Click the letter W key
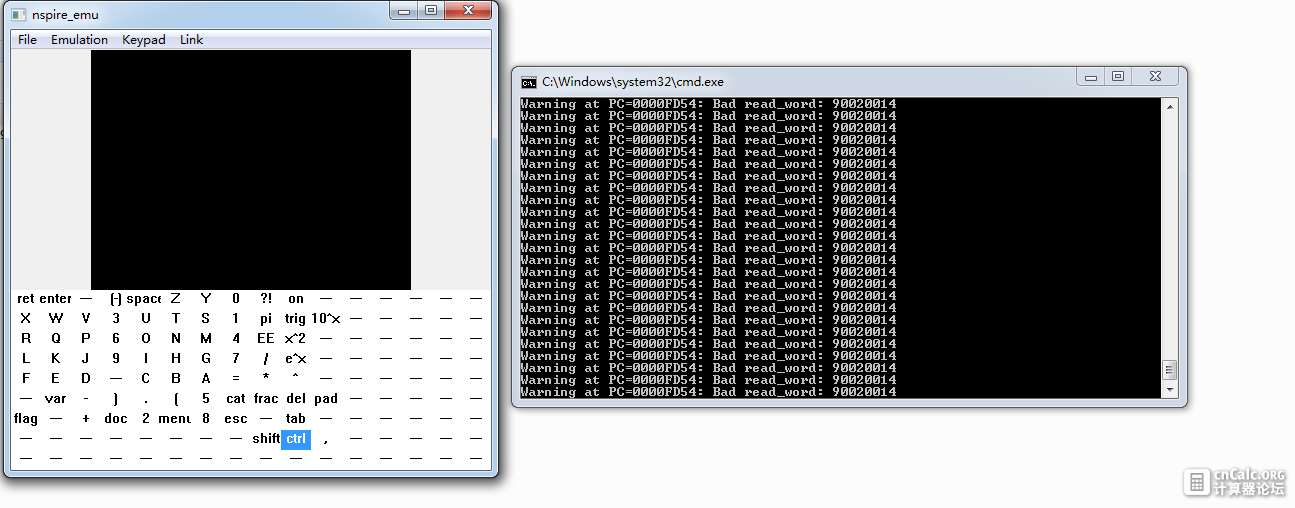 (56, 319)
